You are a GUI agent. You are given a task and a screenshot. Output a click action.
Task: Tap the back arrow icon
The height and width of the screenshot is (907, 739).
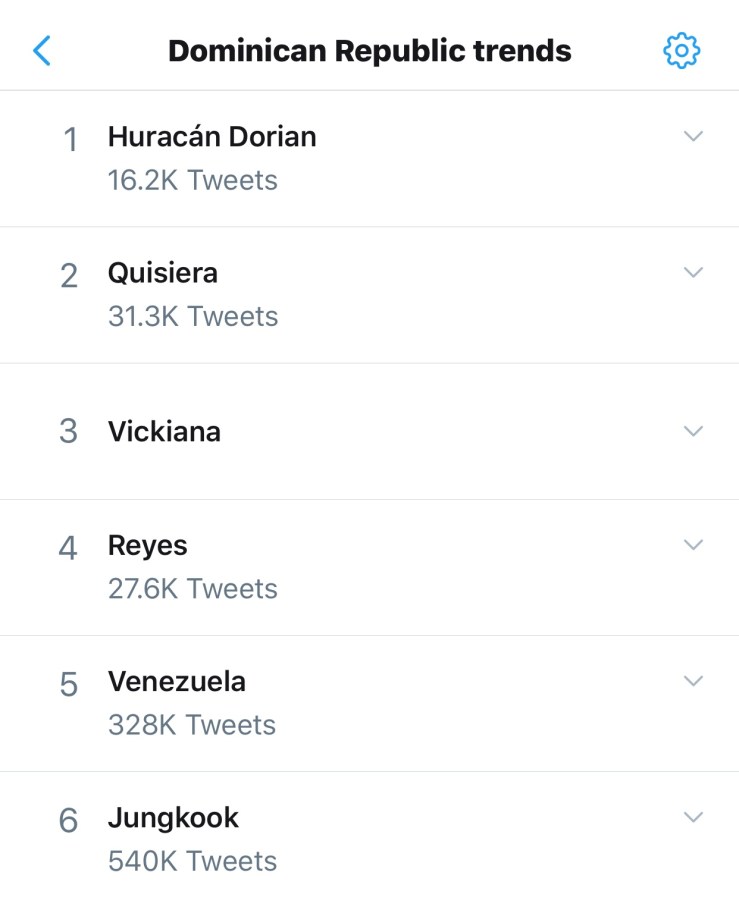tap(42, 50)
